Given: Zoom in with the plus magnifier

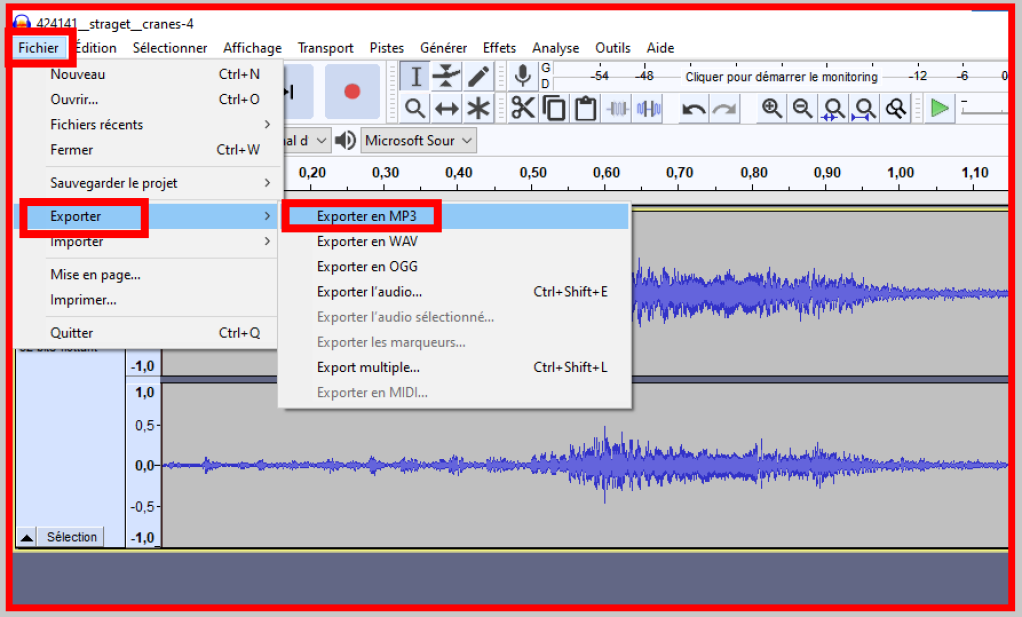Looking at the screenshot, I should click(771, 108).
